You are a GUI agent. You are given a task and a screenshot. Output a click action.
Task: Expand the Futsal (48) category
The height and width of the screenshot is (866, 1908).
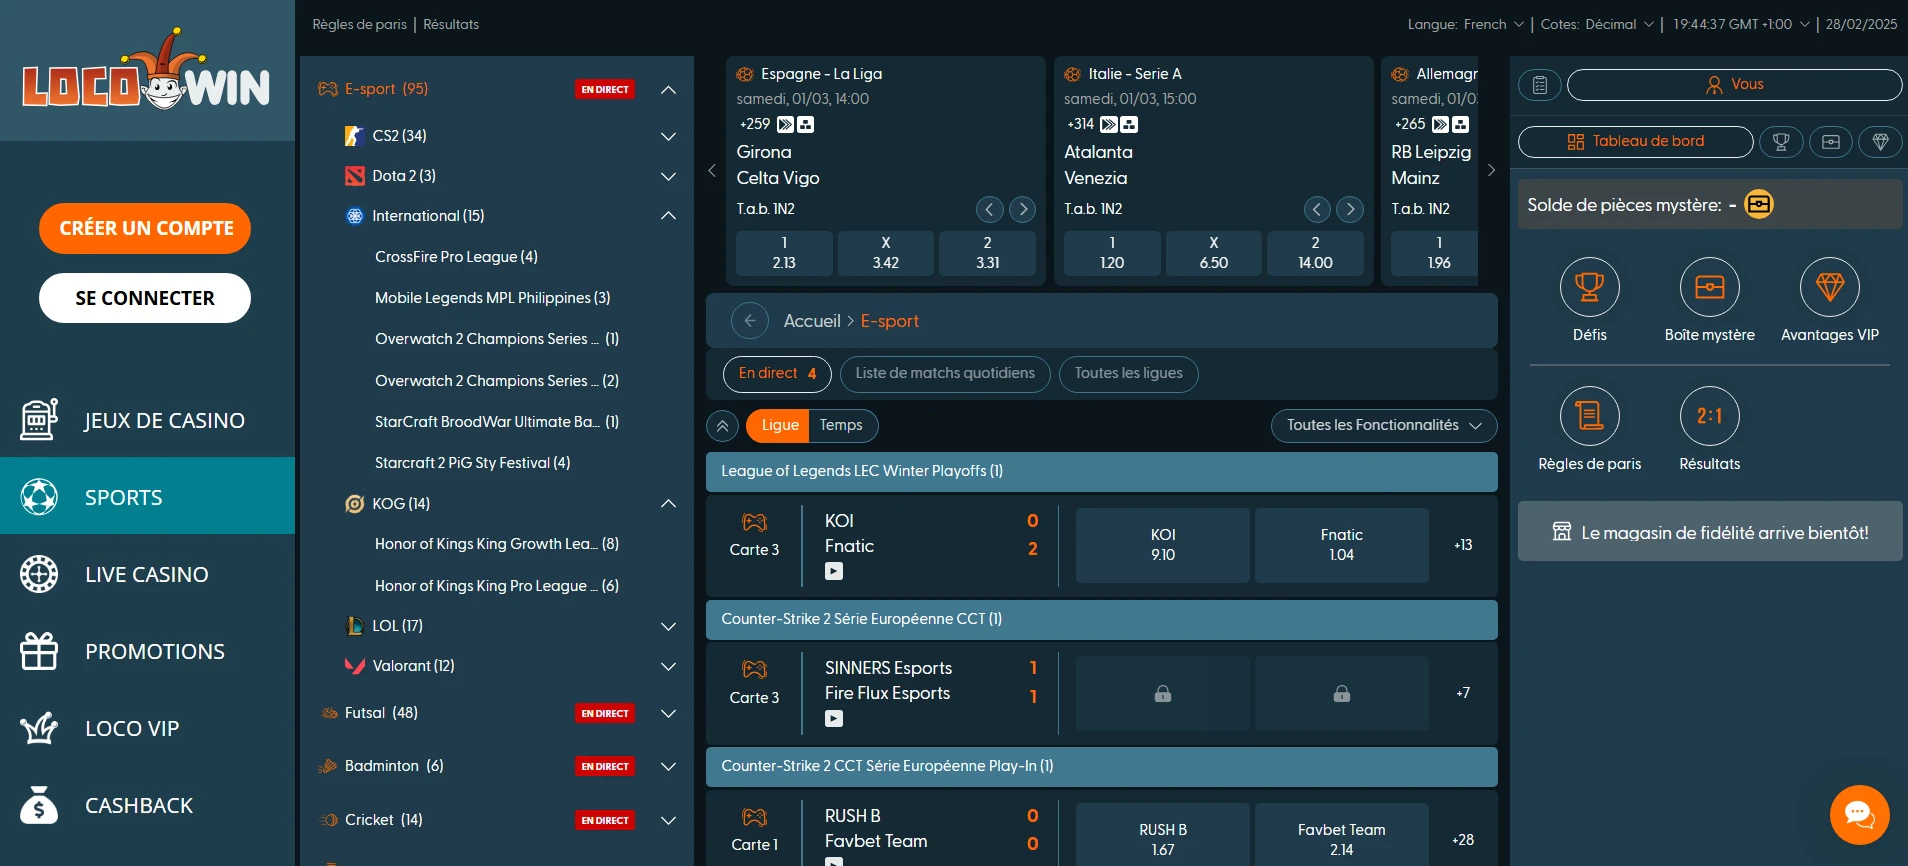[669, 713]
